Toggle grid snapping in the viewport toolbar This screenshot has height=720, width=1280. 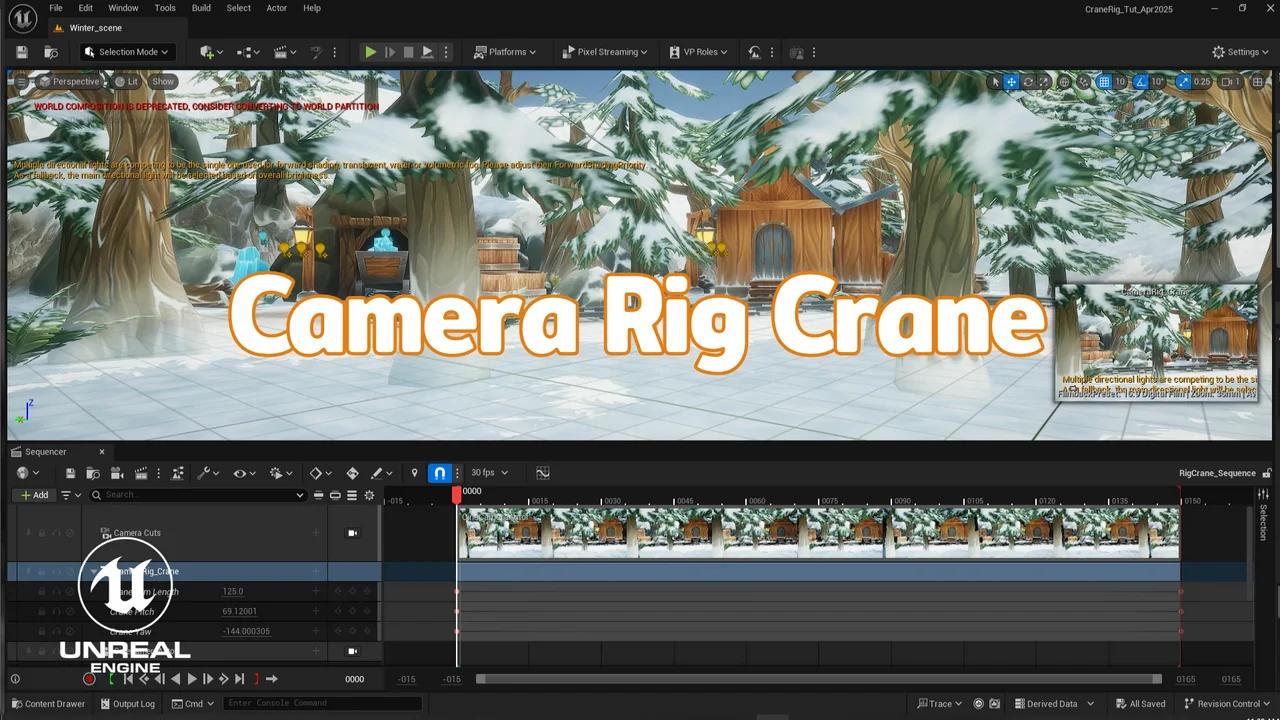click(1104, 82)
